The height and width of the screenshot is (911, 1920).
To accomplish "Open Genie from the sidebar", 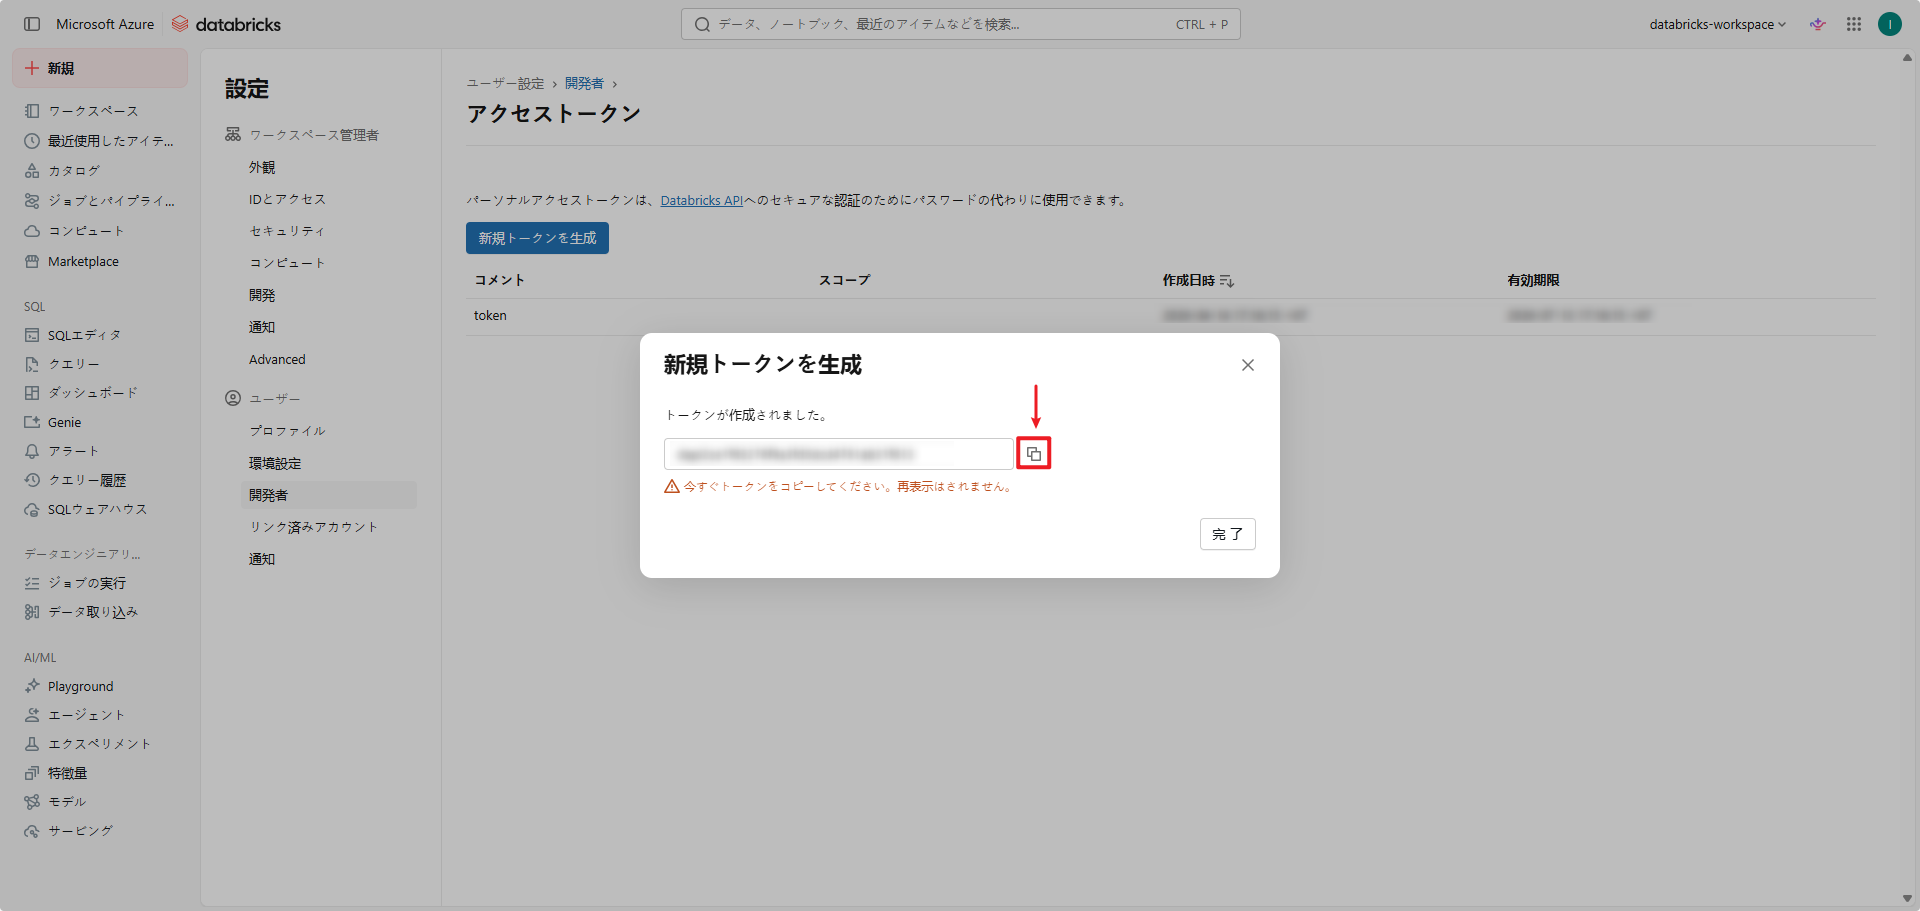I will tap(64, 422).
